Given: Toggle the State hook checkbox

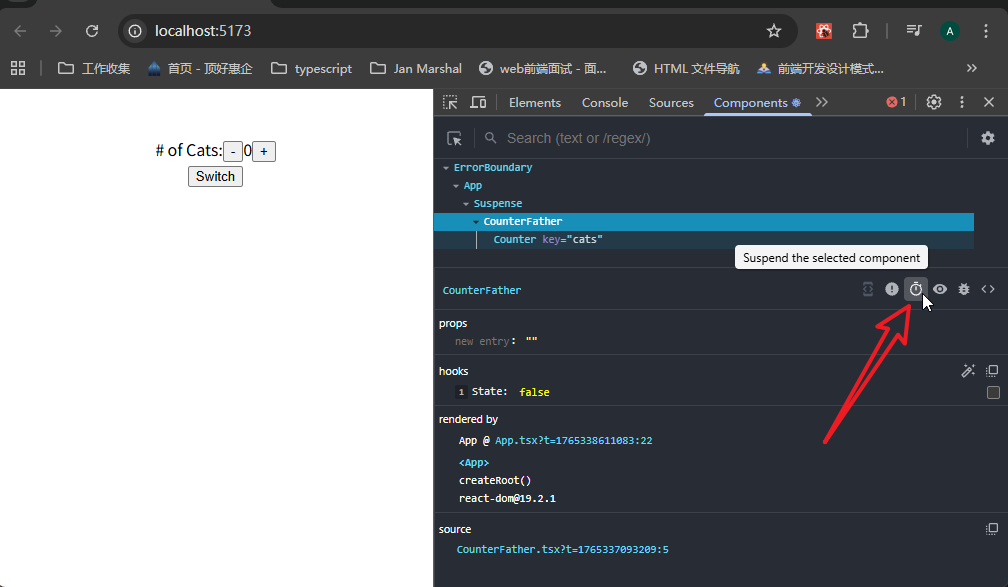Looking at the screenshot, I should 993,392.
